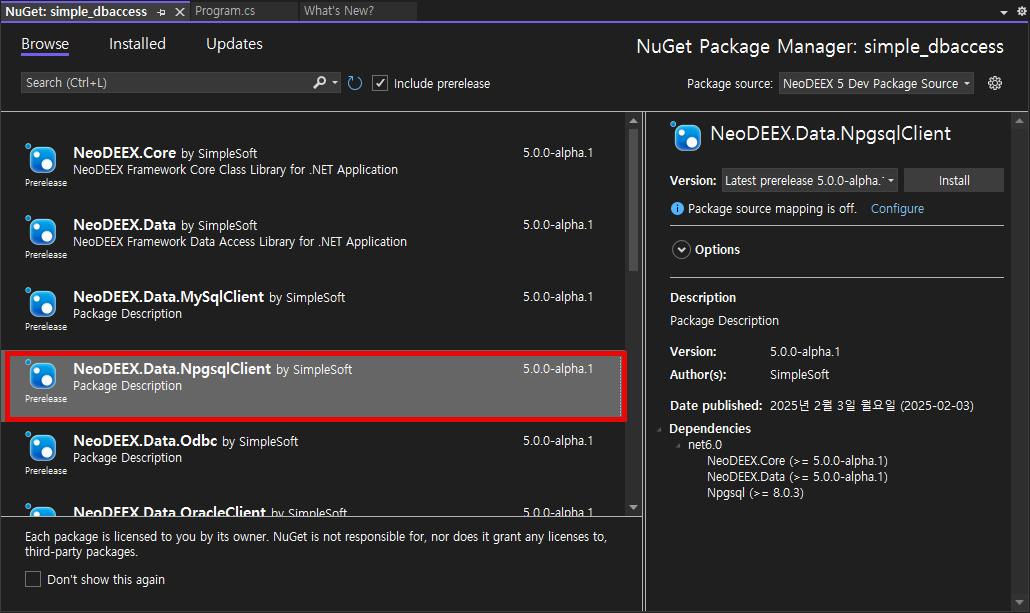Click the NeoDEEX.Data.NpgsqlClient list icon
Viewport: 1030px width, 613px height.
pos(42,375)
